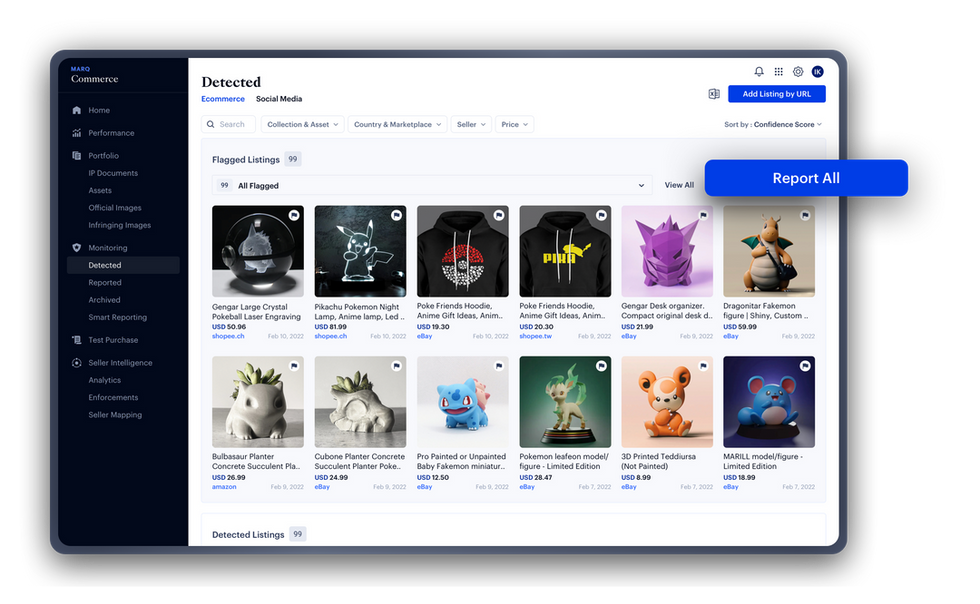Open the Country & Marketplace filter dropdown
Screen dimensions: 980x604
pos(398,124)
